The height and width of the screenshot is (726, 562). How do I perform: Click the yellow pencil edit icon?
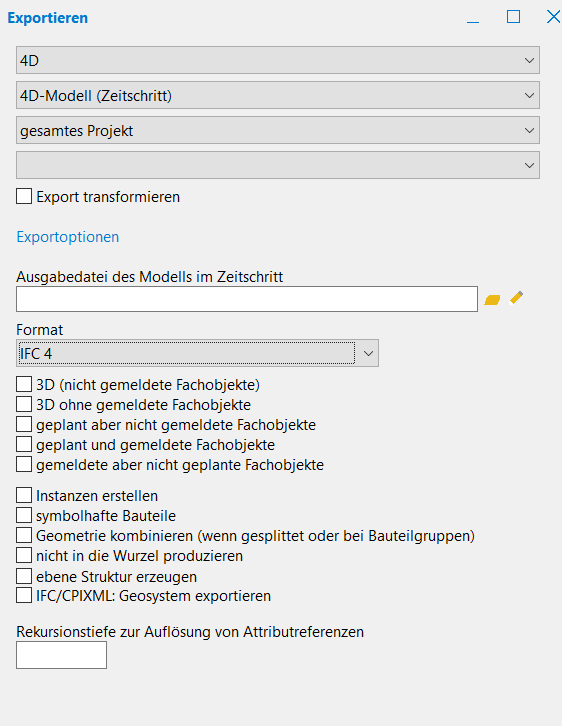tap(517, 298)
